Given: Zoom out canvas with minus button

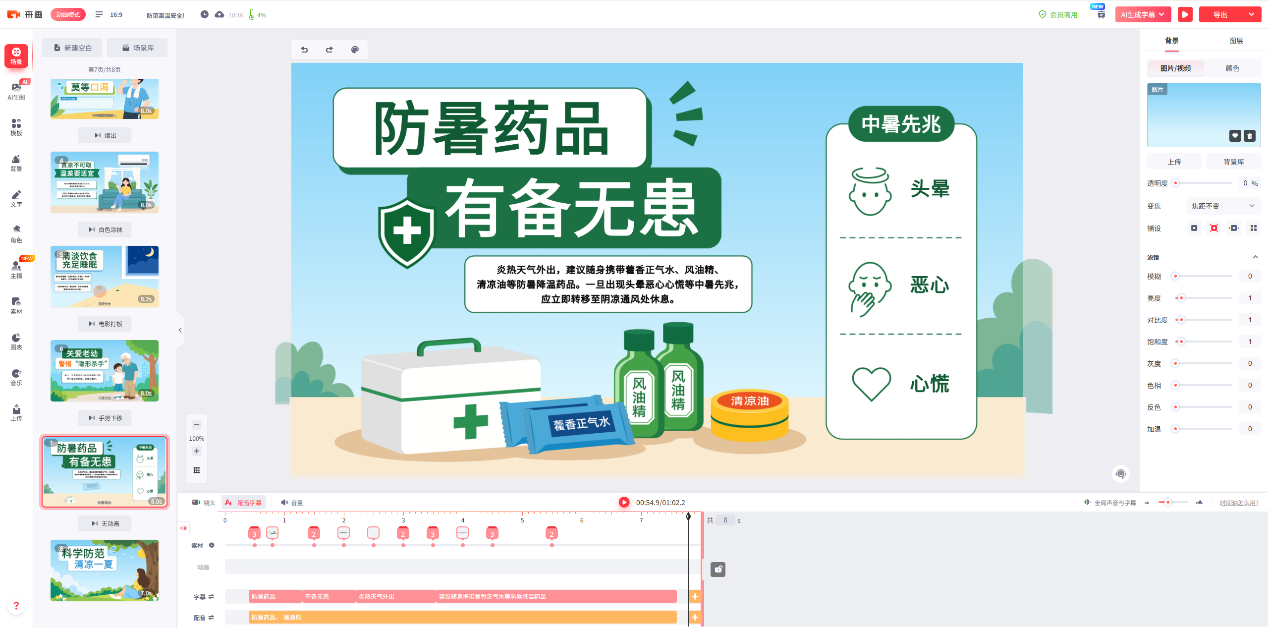Looking at the screenshot, I should click(x=197, y=424).
